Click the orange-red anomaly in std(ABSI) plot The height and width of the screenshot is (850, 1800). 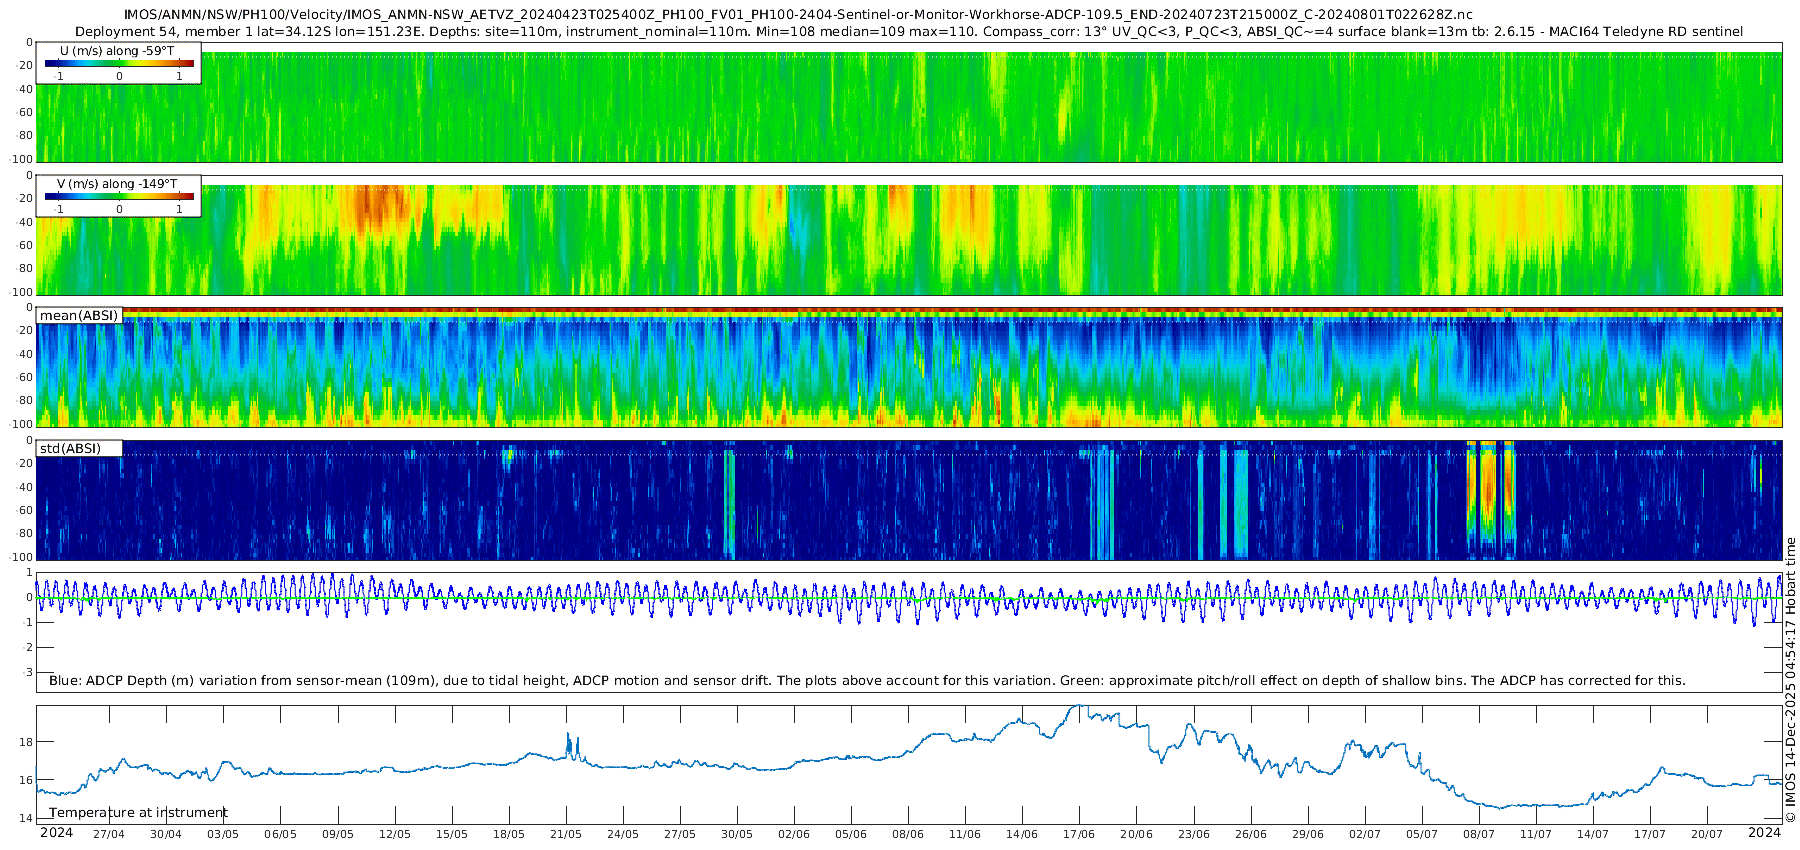[1488, 490]
